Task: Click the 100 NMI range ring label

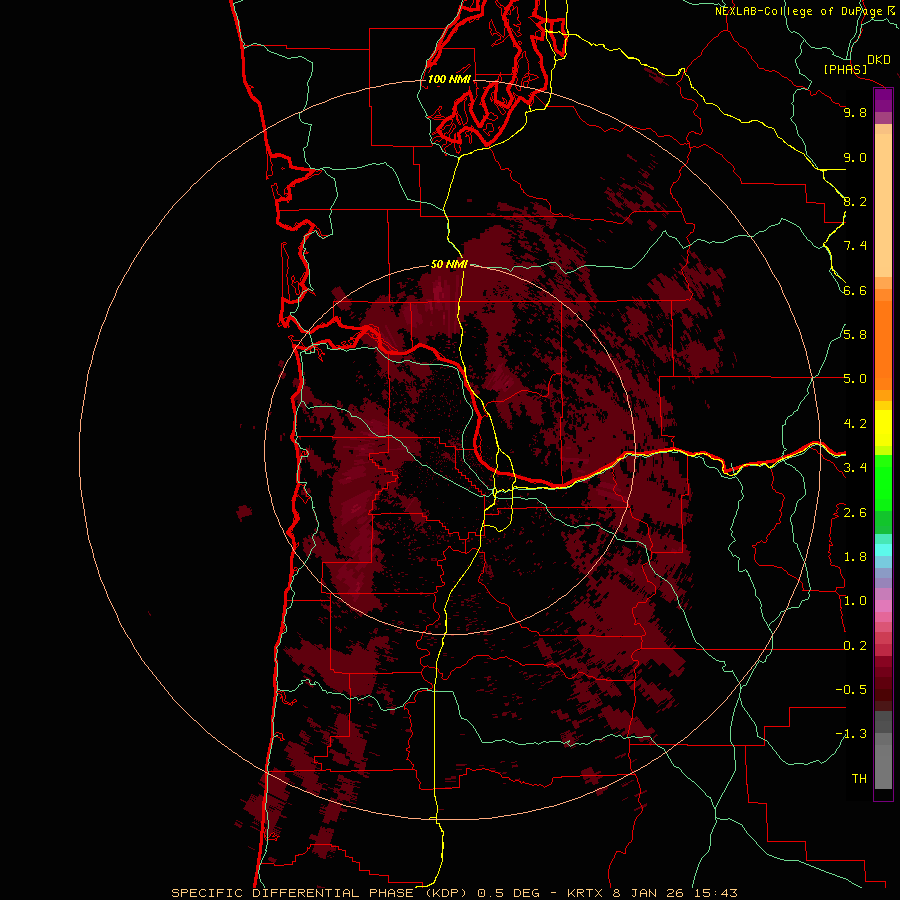Action: pyautogui.click(x=449, y=79)
